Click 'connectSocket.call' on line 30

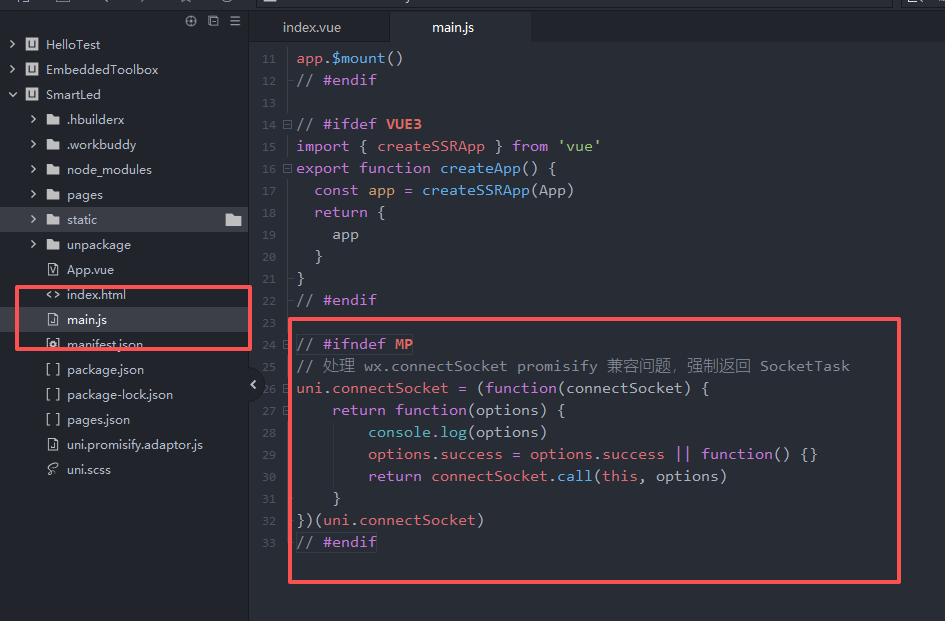(x=512, y=476)
